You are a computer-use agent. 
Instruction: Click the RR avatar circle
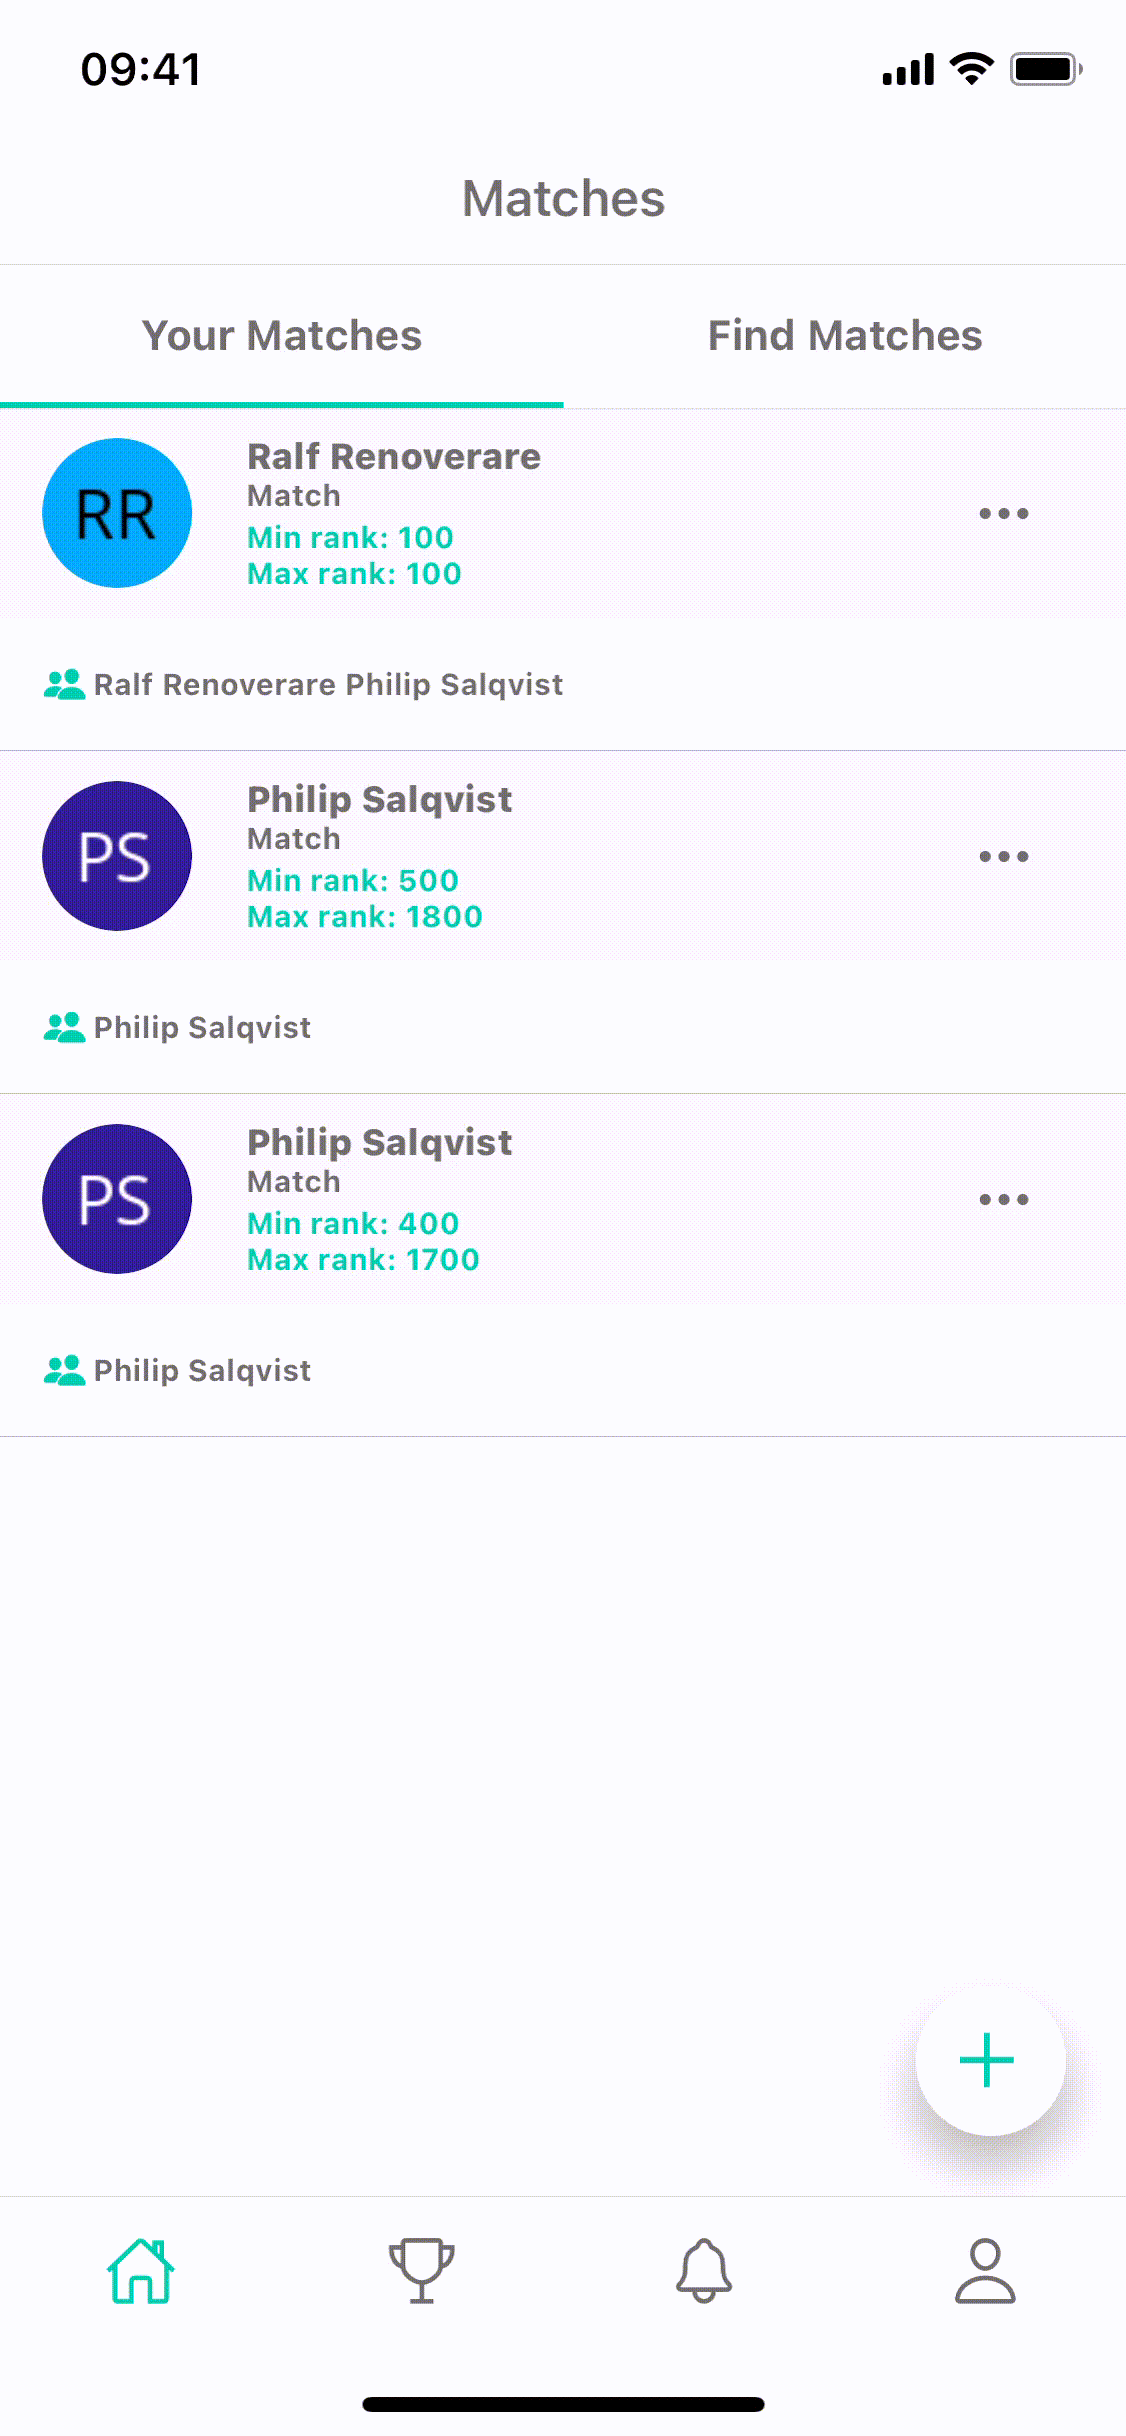[117, 513]
